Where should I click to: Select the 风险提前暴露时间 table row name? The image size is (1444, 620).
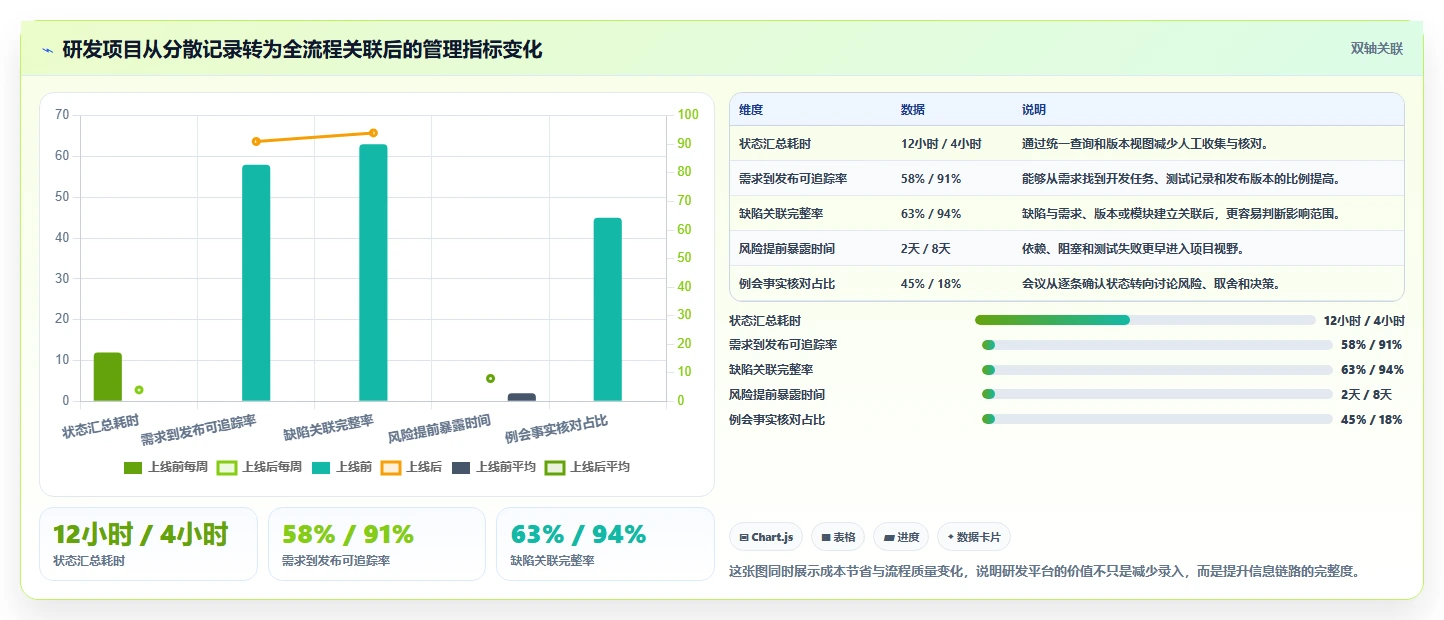[x=787, y=249]
